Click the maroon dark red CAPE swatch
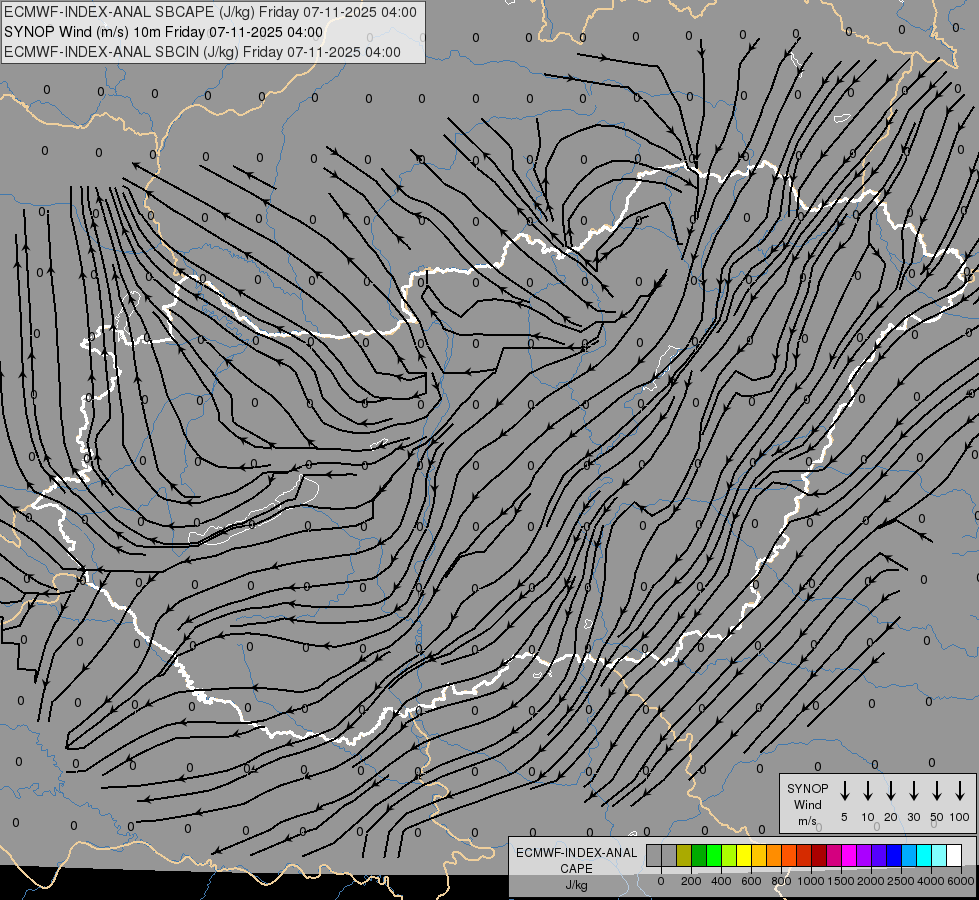Screen dimensions: 979x900 click(820, 855)
